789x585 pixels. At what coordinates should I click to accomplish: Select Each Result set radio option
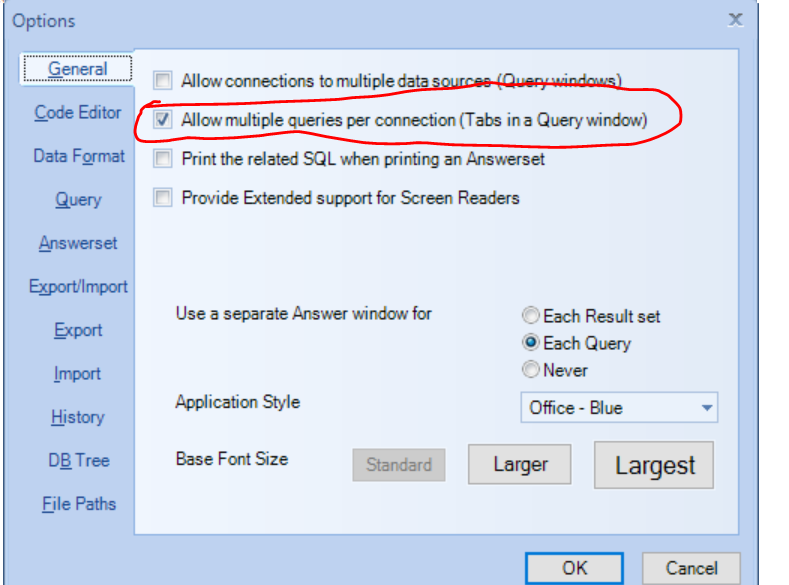[531, 316]
